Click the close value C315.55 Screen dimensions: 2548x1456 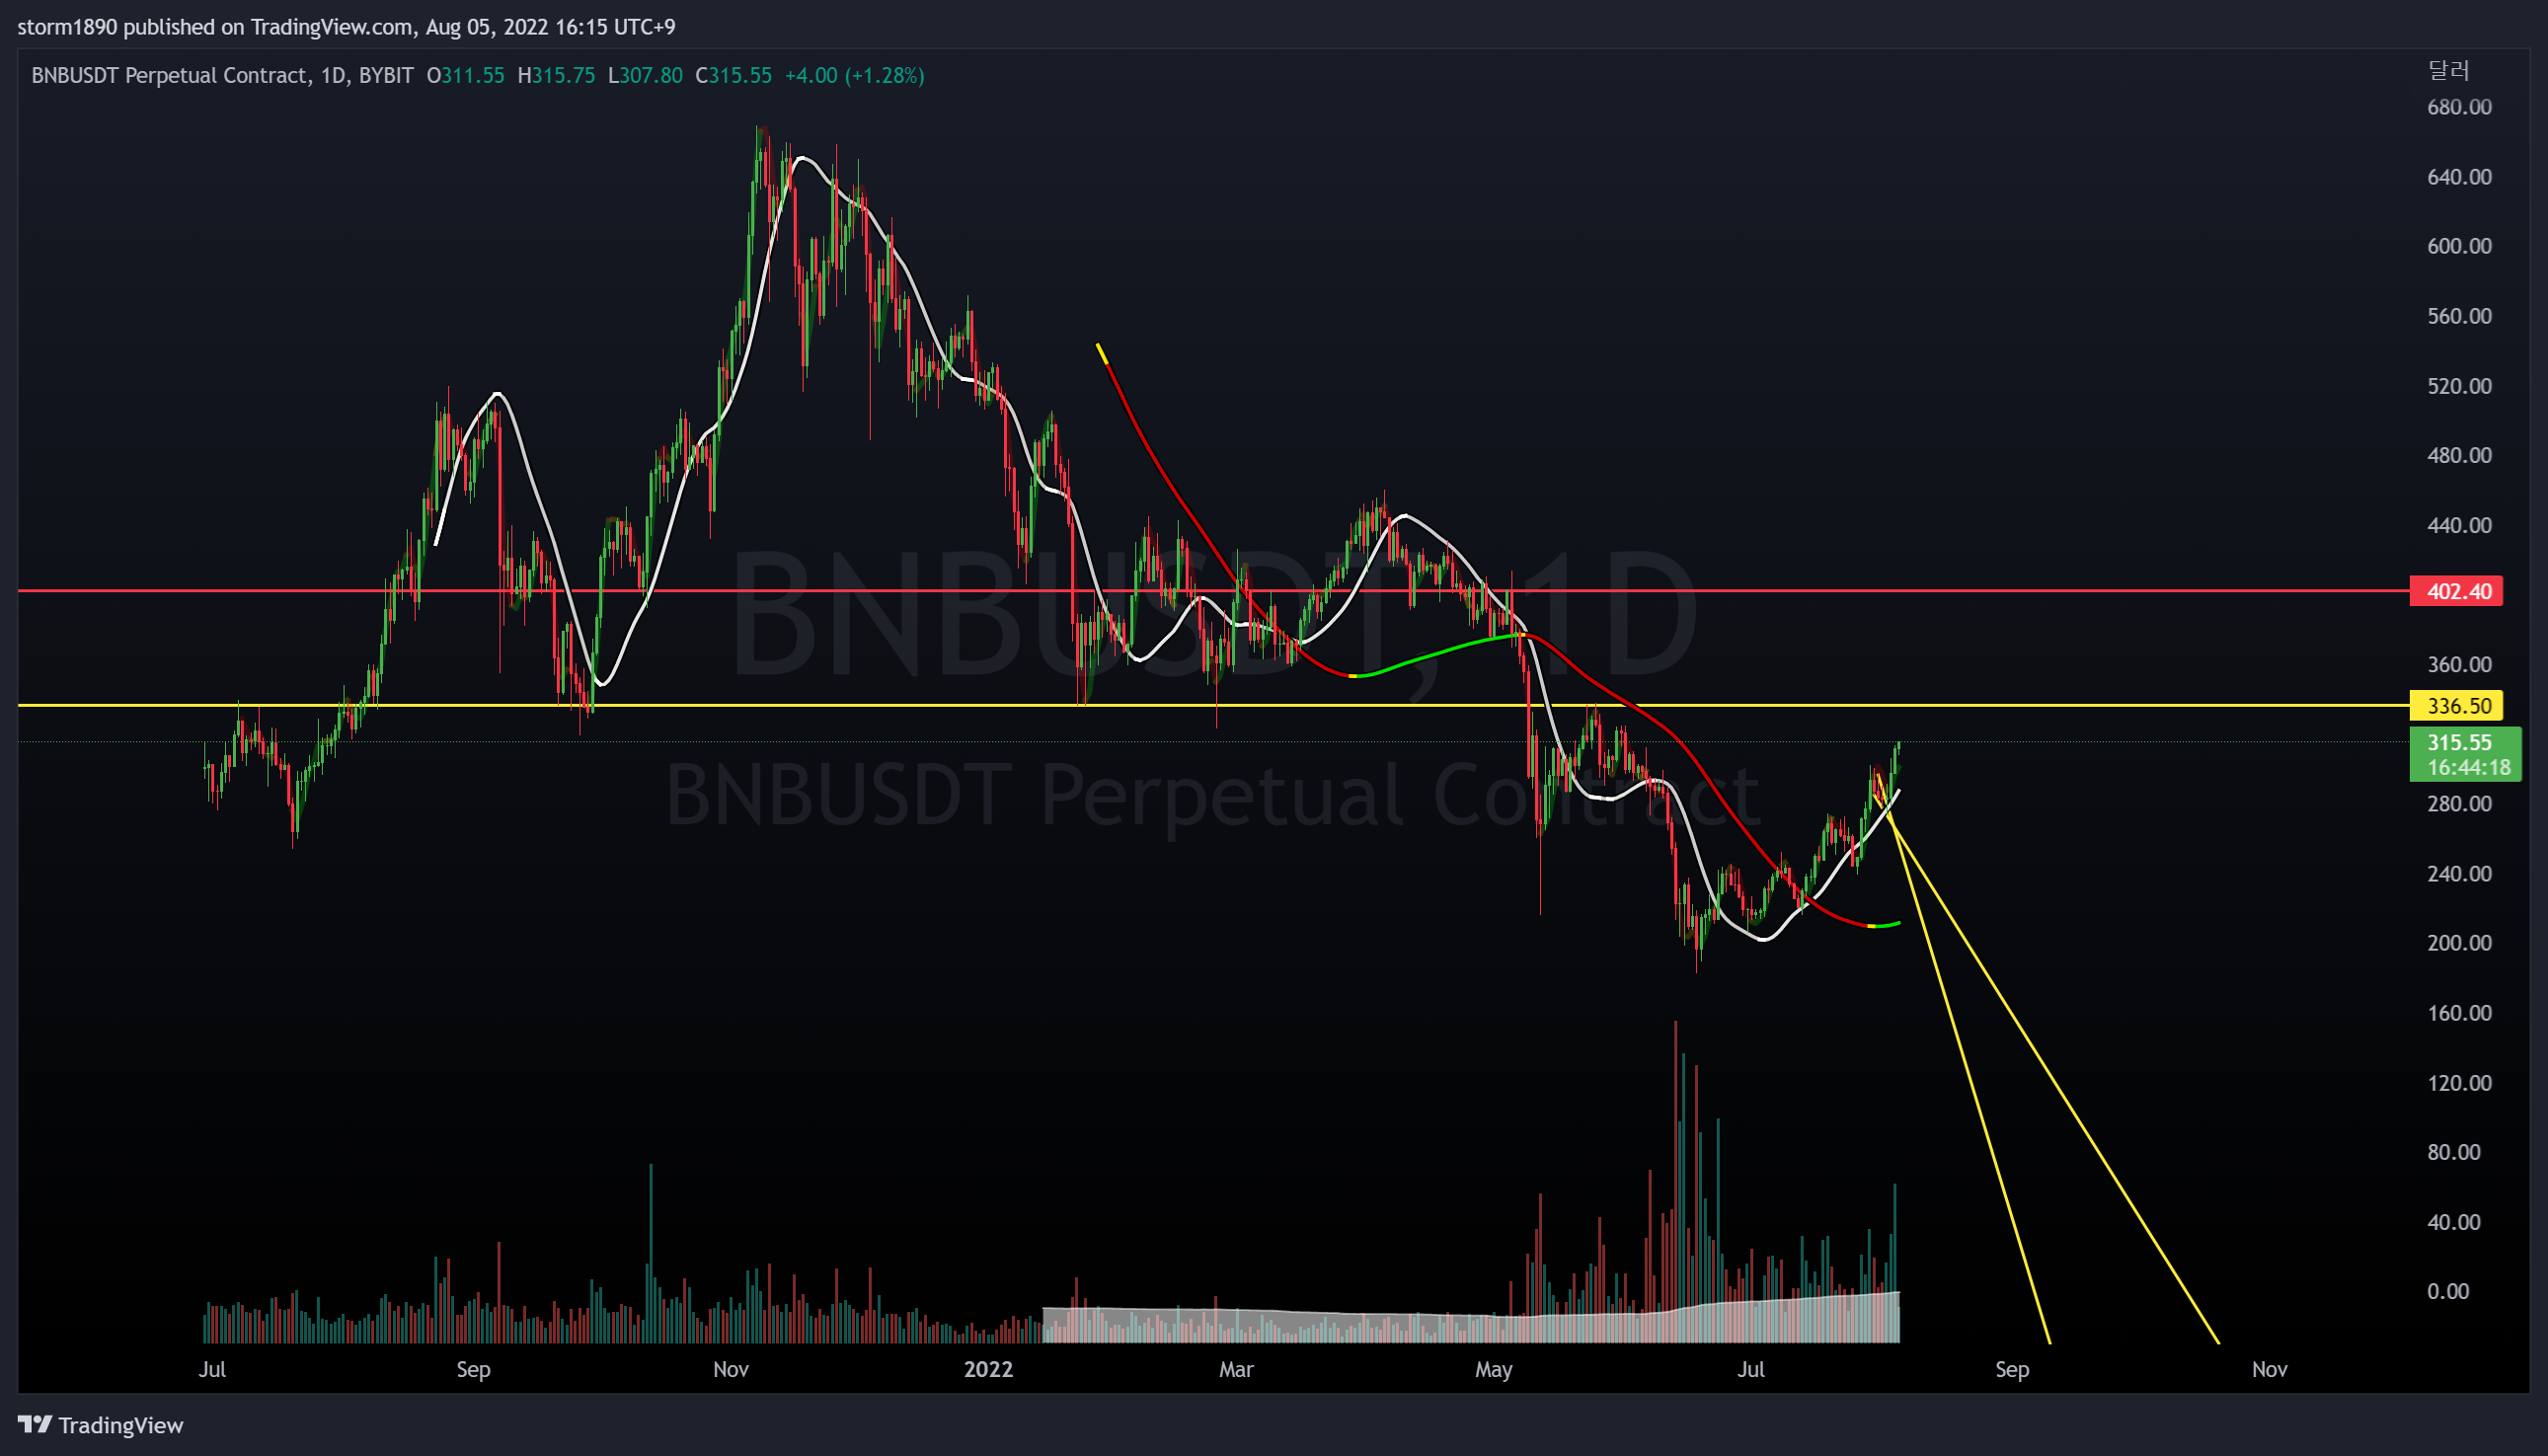[x=733, y=75]
